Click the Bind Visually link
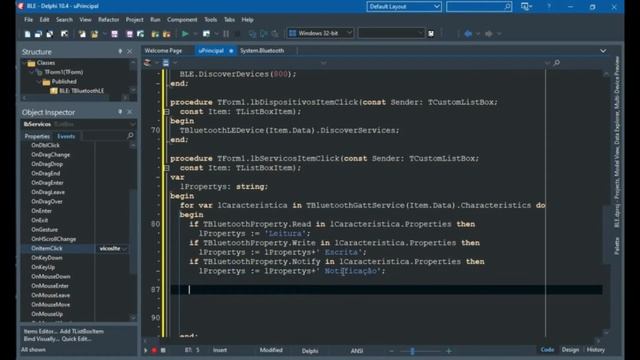The image size is (640, 360). coord(41,339)
